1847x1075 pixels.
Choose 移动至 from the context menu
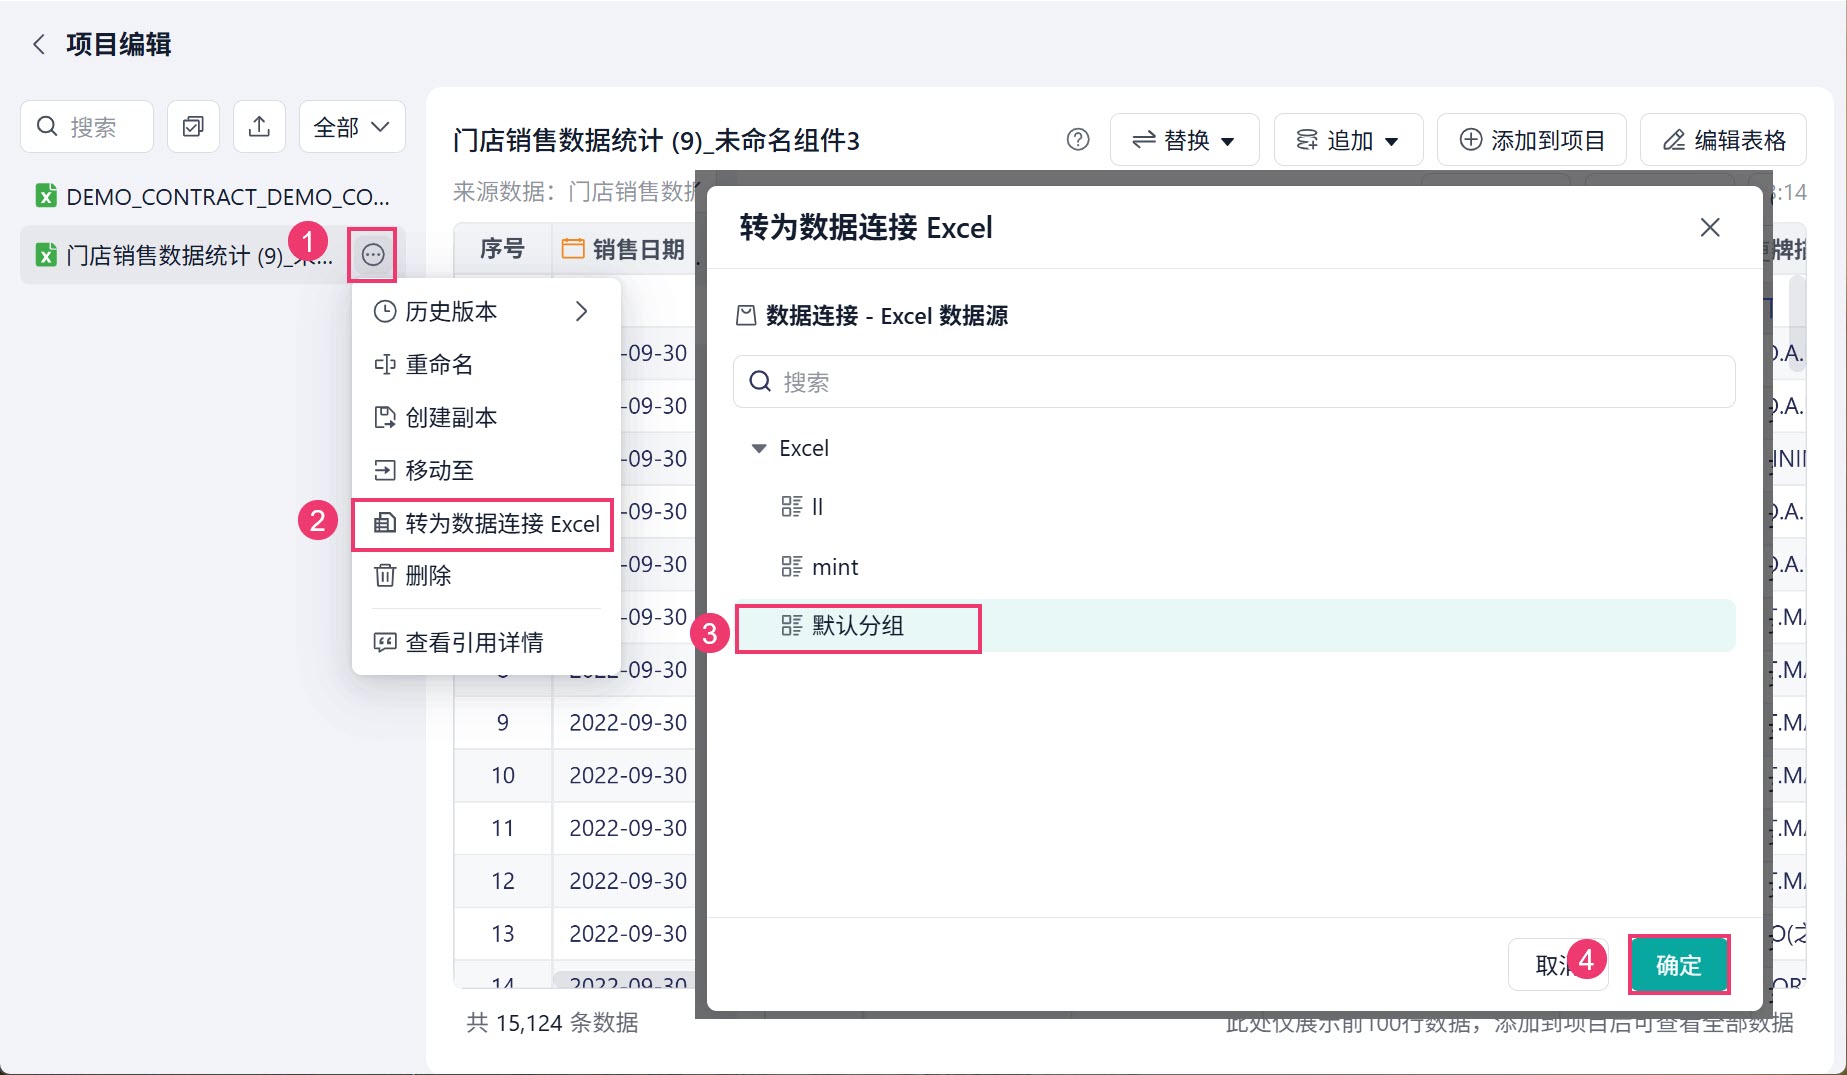pyautogui.click(x=486, y=470)
